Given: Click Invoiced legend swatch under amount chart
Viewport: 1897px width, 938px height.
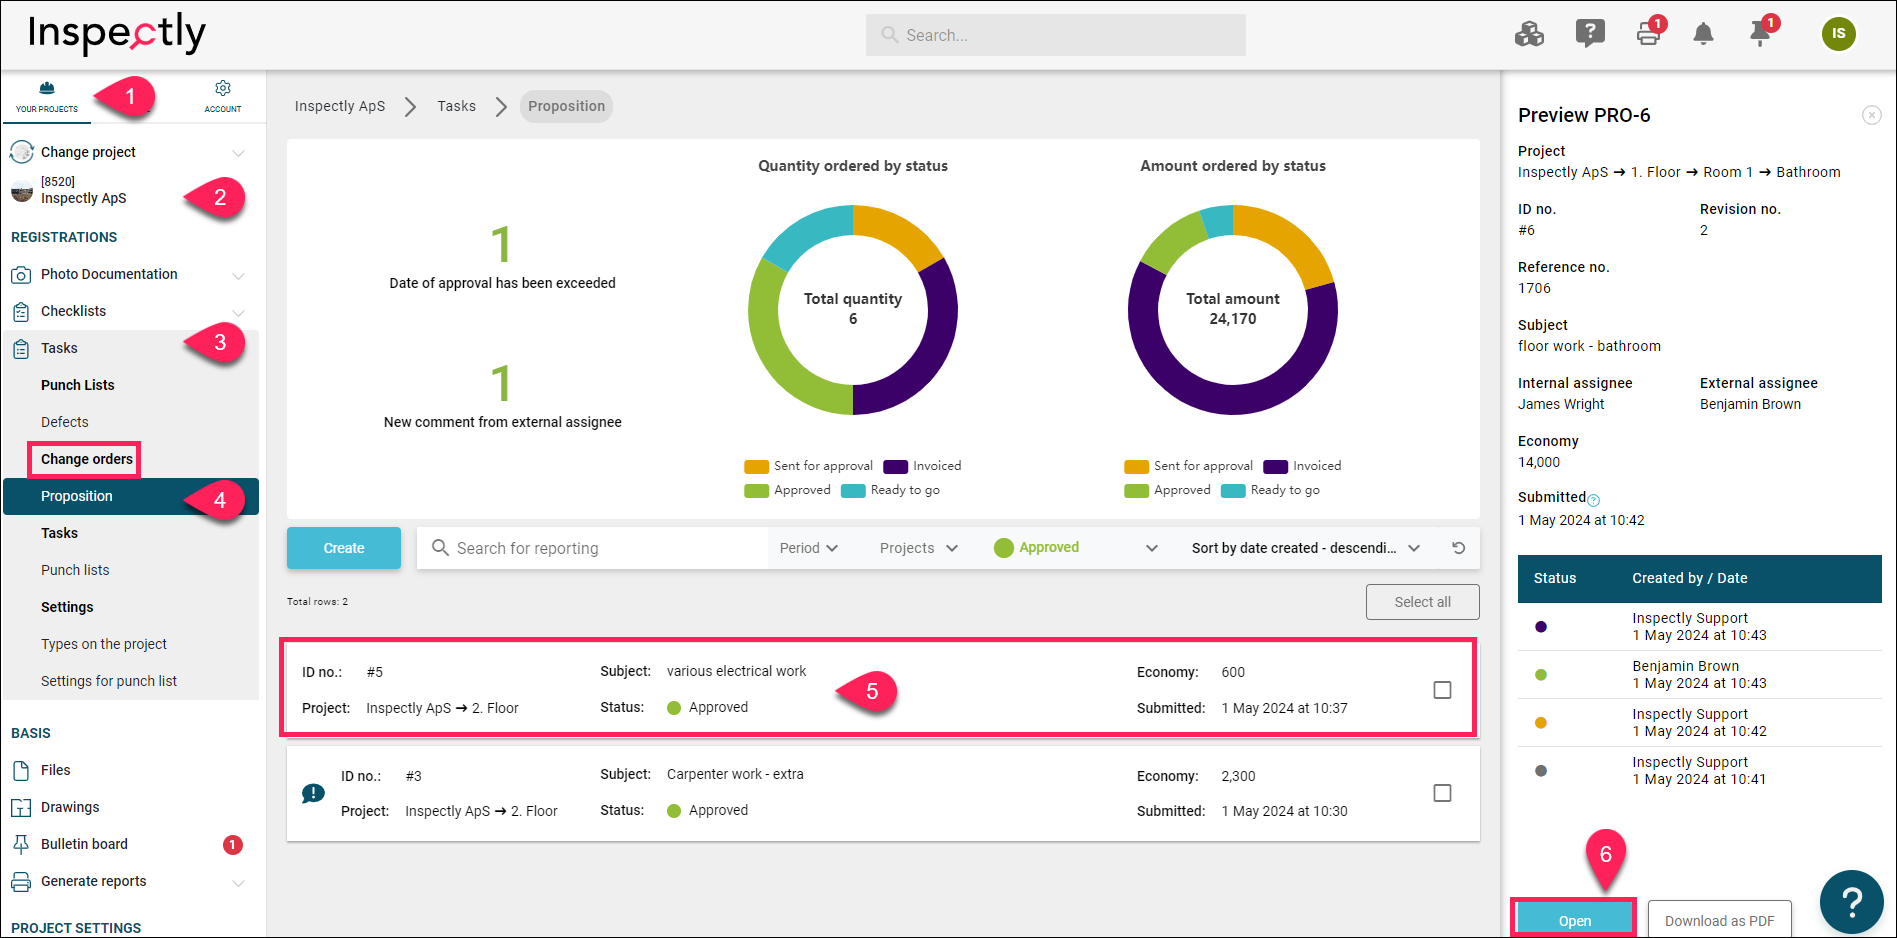Looking at the screenshot, I should pos(1275,466).
